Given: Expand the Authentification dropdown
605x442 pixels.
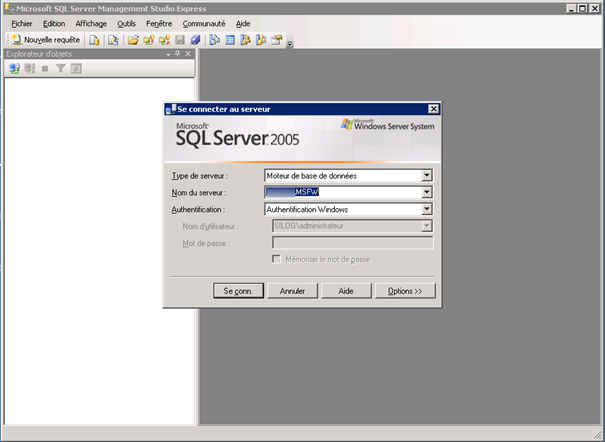Looking at the screenshot, I should pos(426,209).
